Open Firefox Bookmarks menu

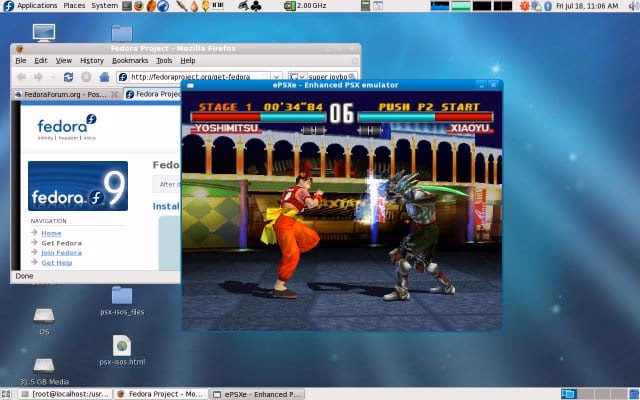click(x=130, y=60)
